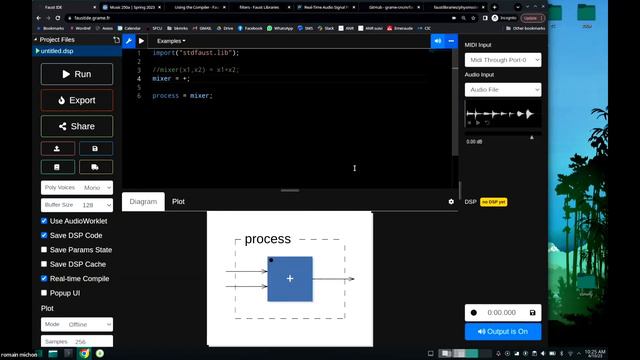
Task: Switch to the Music 250a Spring 2023 browser tab
Action: tap(131, 7)
